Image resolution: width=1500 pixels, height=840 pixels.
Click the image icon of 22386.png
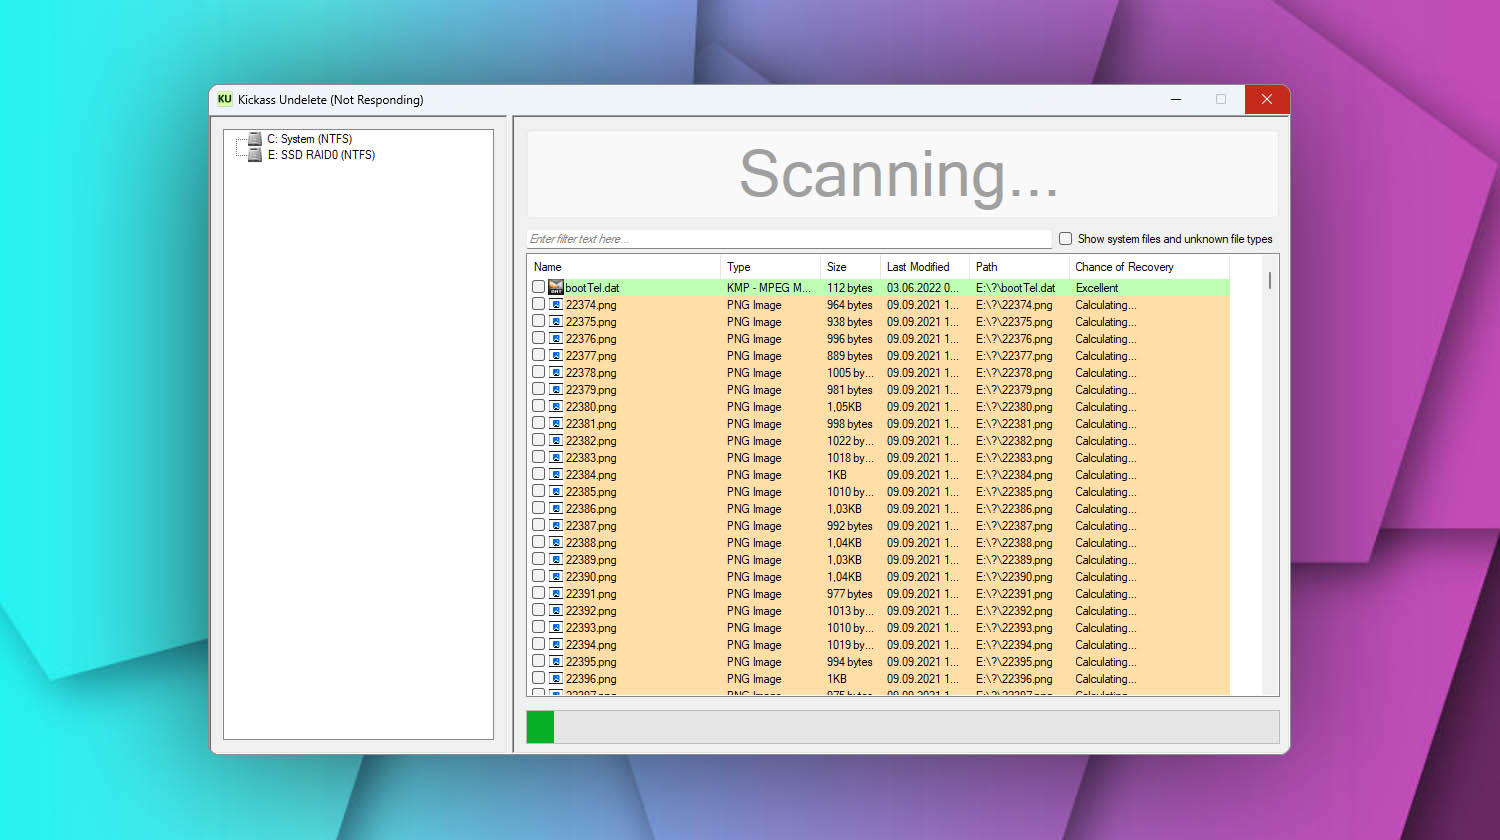point(556,508)
